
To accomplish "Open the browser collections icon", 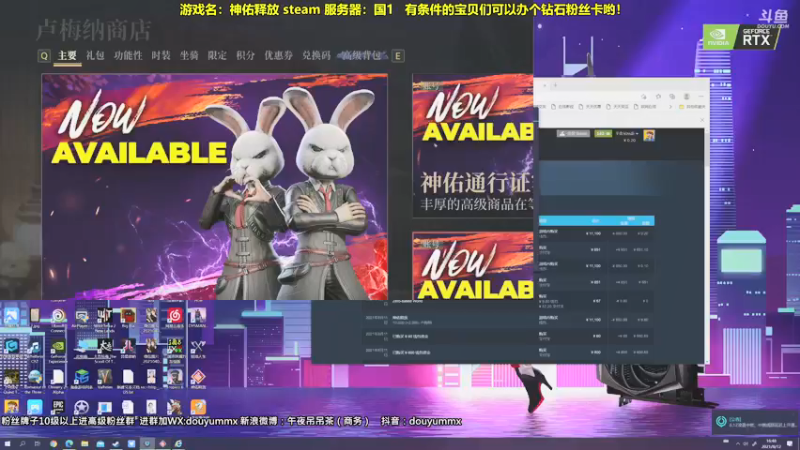I will [672, 96].
